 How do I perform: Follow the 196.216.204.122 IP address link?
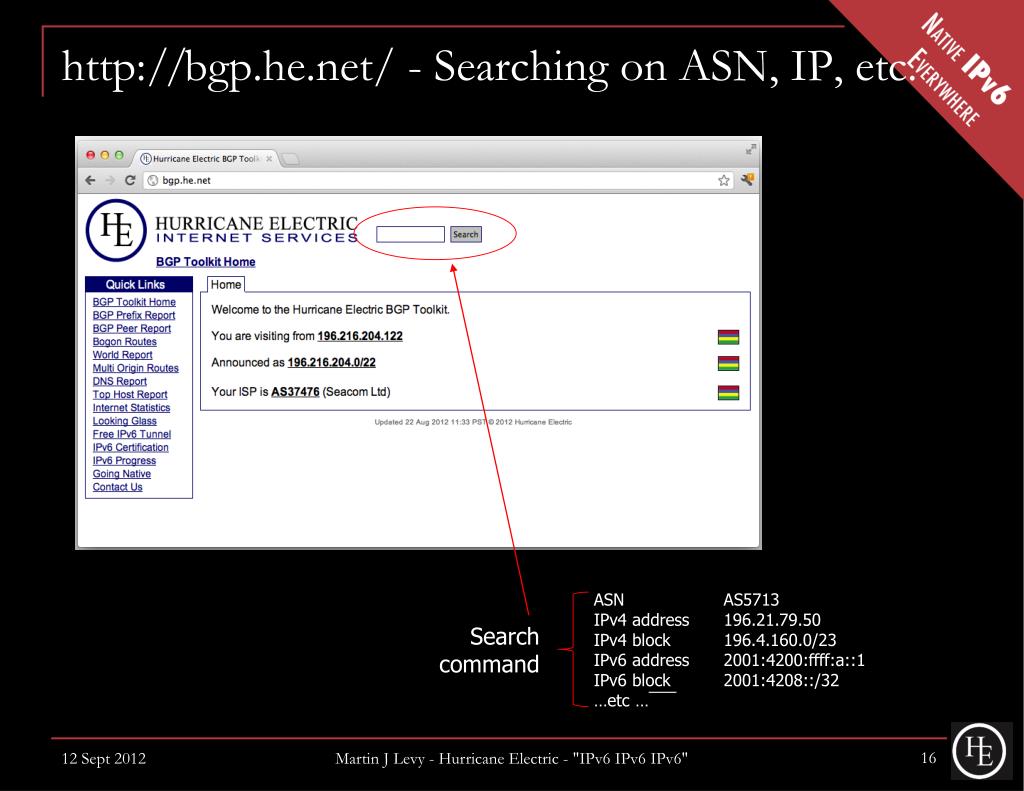(x=360, y=336)
